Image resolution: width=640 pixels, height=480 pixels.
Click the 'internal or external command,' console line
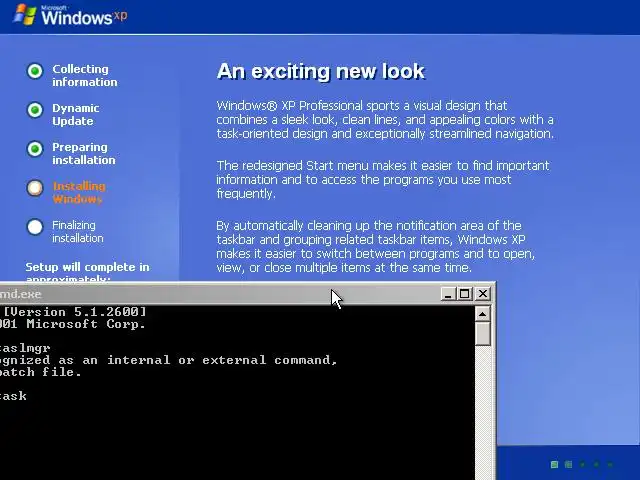pos(169,360)
